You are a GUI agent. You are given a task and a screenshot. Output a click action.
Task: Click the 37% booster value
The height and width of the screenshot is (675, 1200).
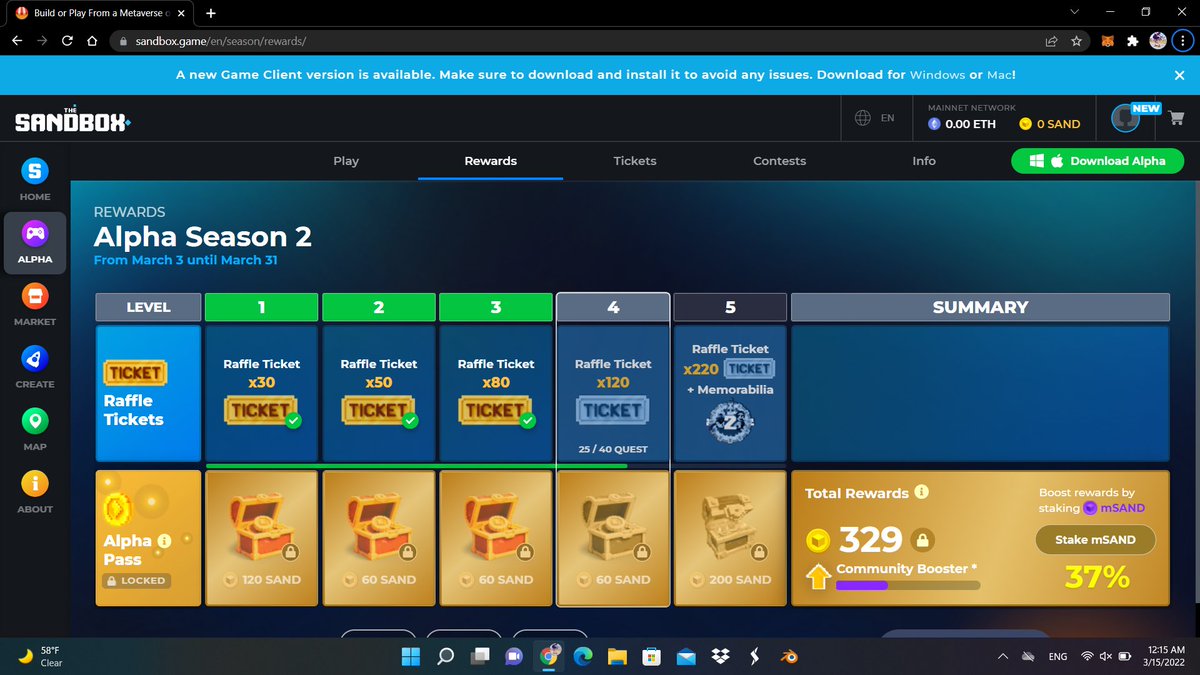[1097, 577]
